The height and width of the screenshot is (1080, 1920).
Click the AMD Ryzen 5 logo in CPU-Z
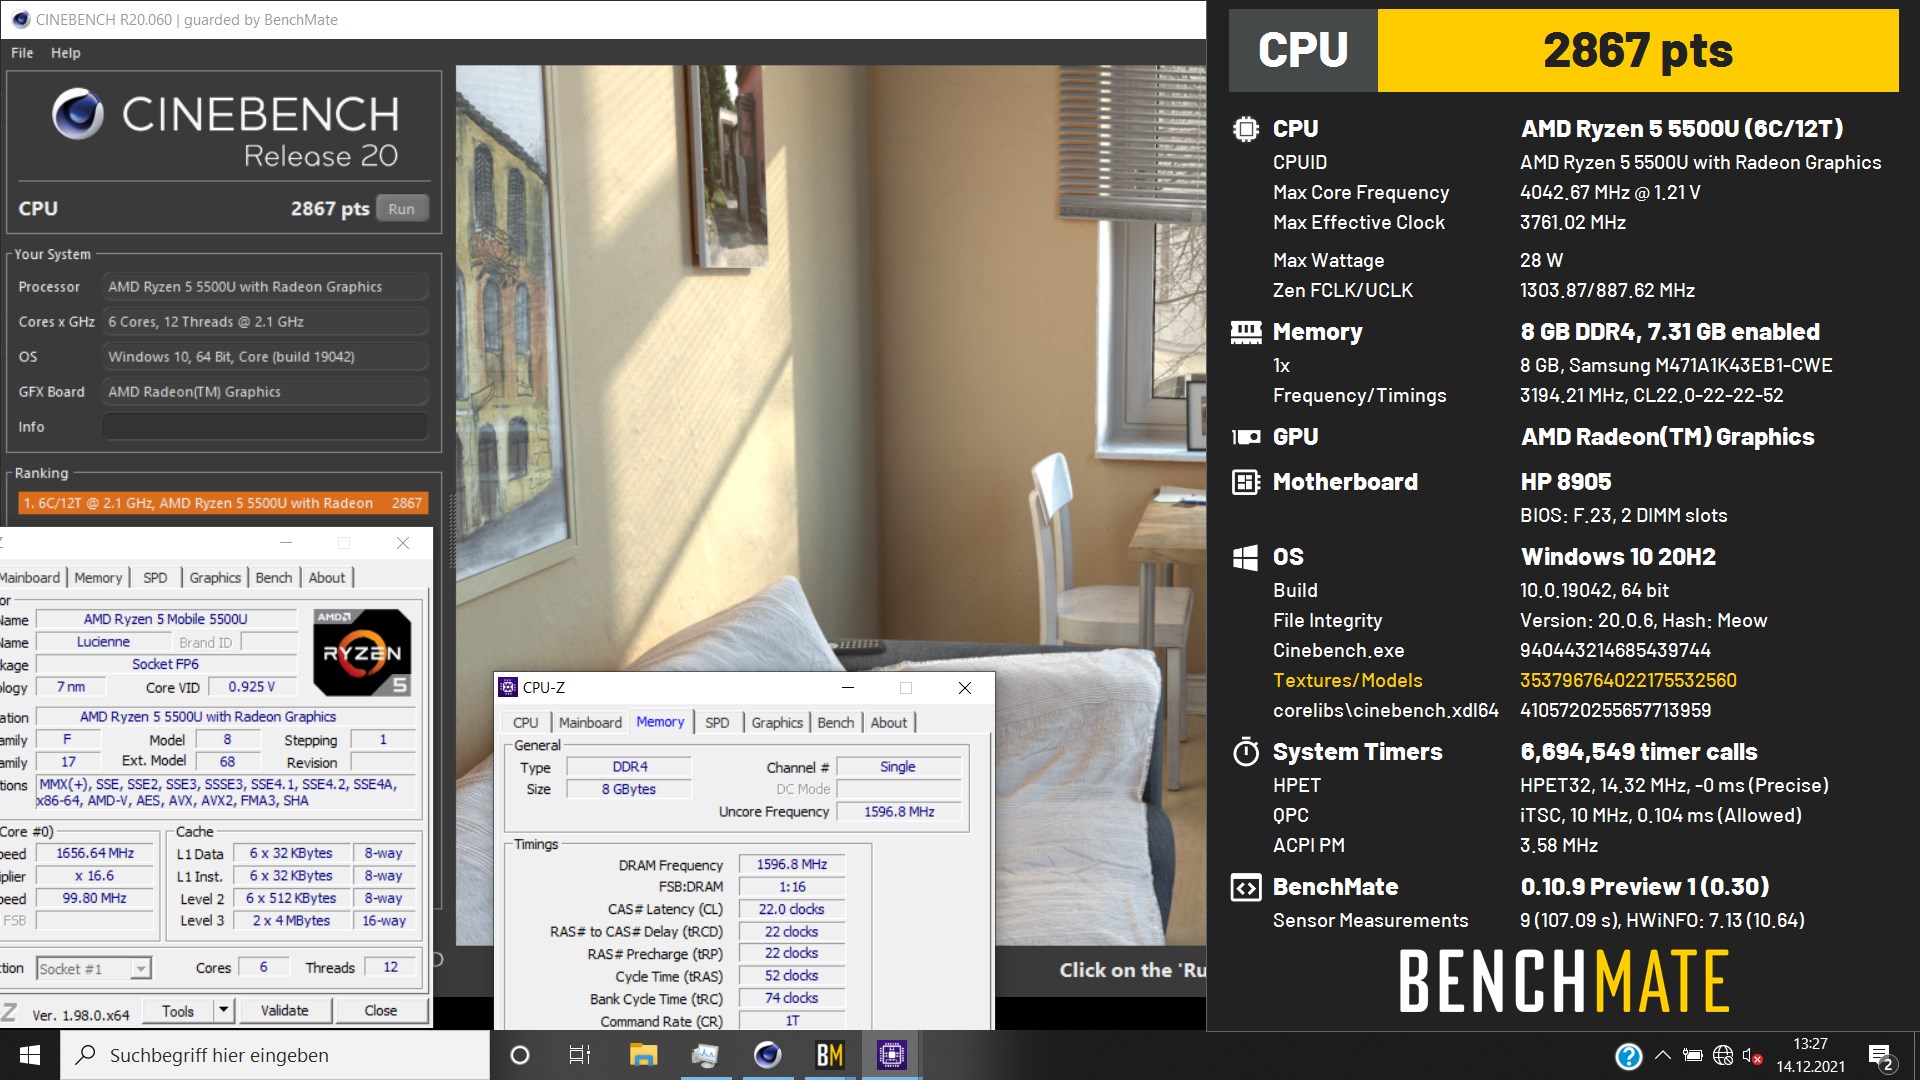[362, 652]
